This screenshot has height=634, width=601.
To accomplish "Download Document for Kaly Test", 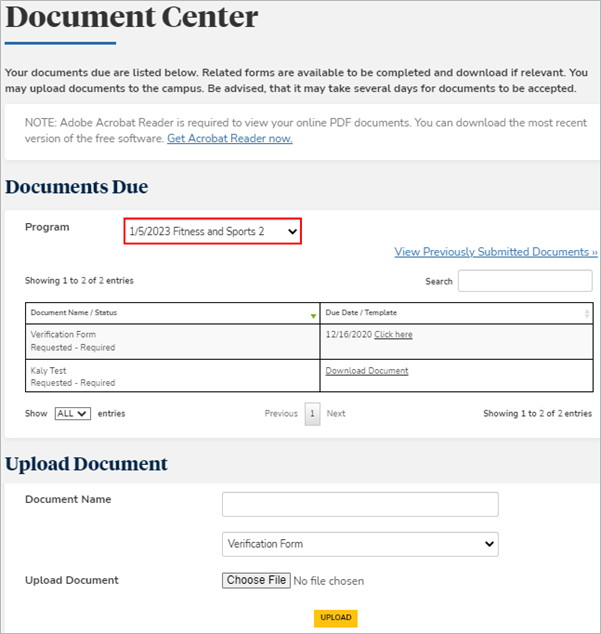I will (x=366, y=371).
